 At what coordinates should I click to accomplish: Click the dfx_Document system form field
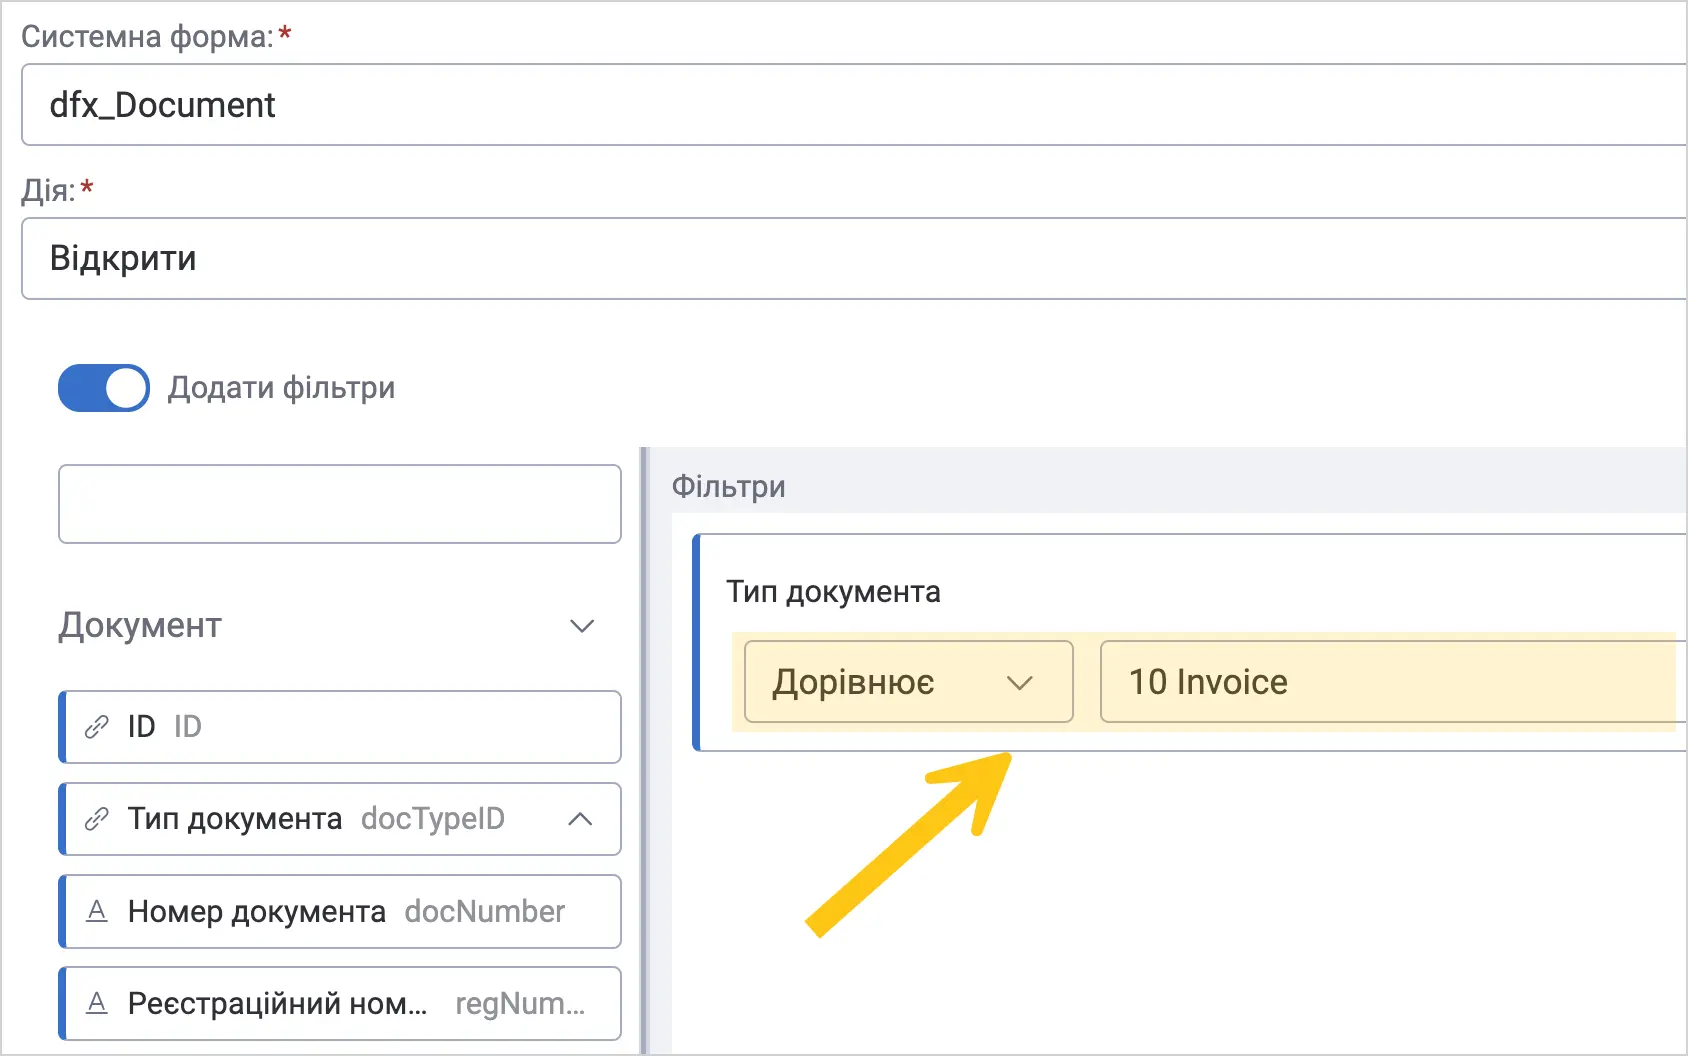coord(854,105)
